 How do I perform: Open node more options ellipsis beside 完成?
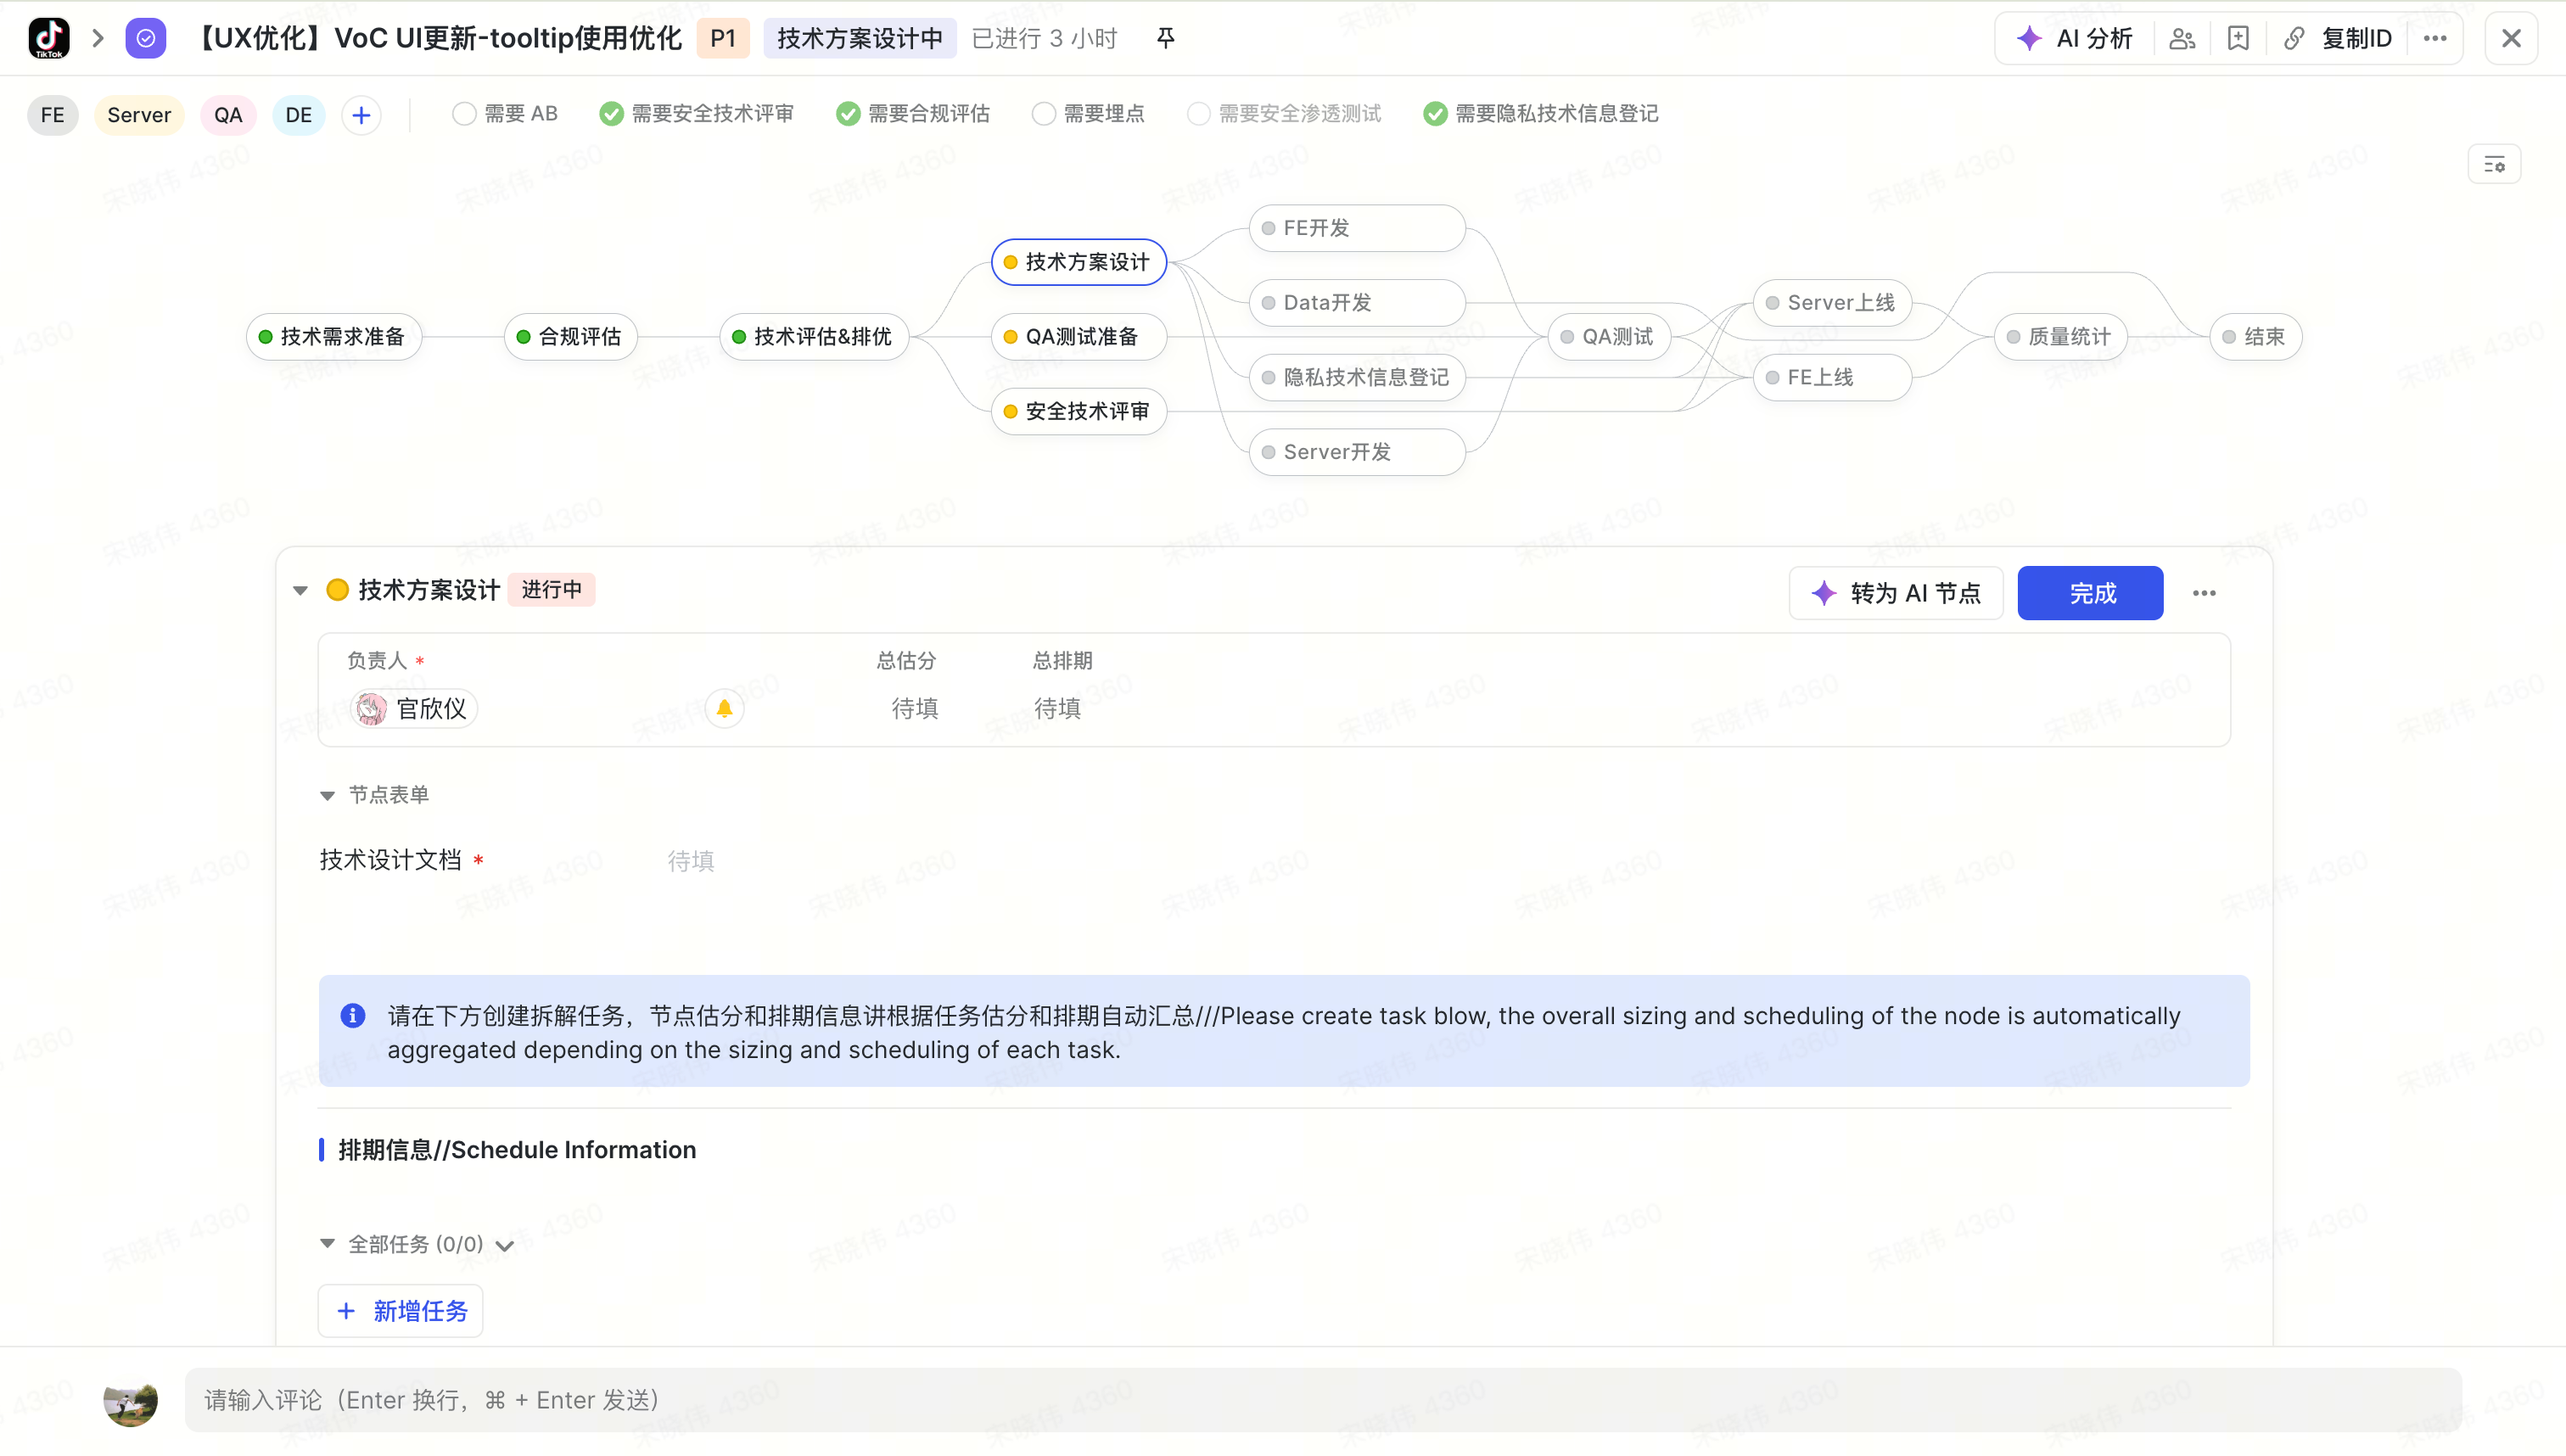coord(2204,593)
